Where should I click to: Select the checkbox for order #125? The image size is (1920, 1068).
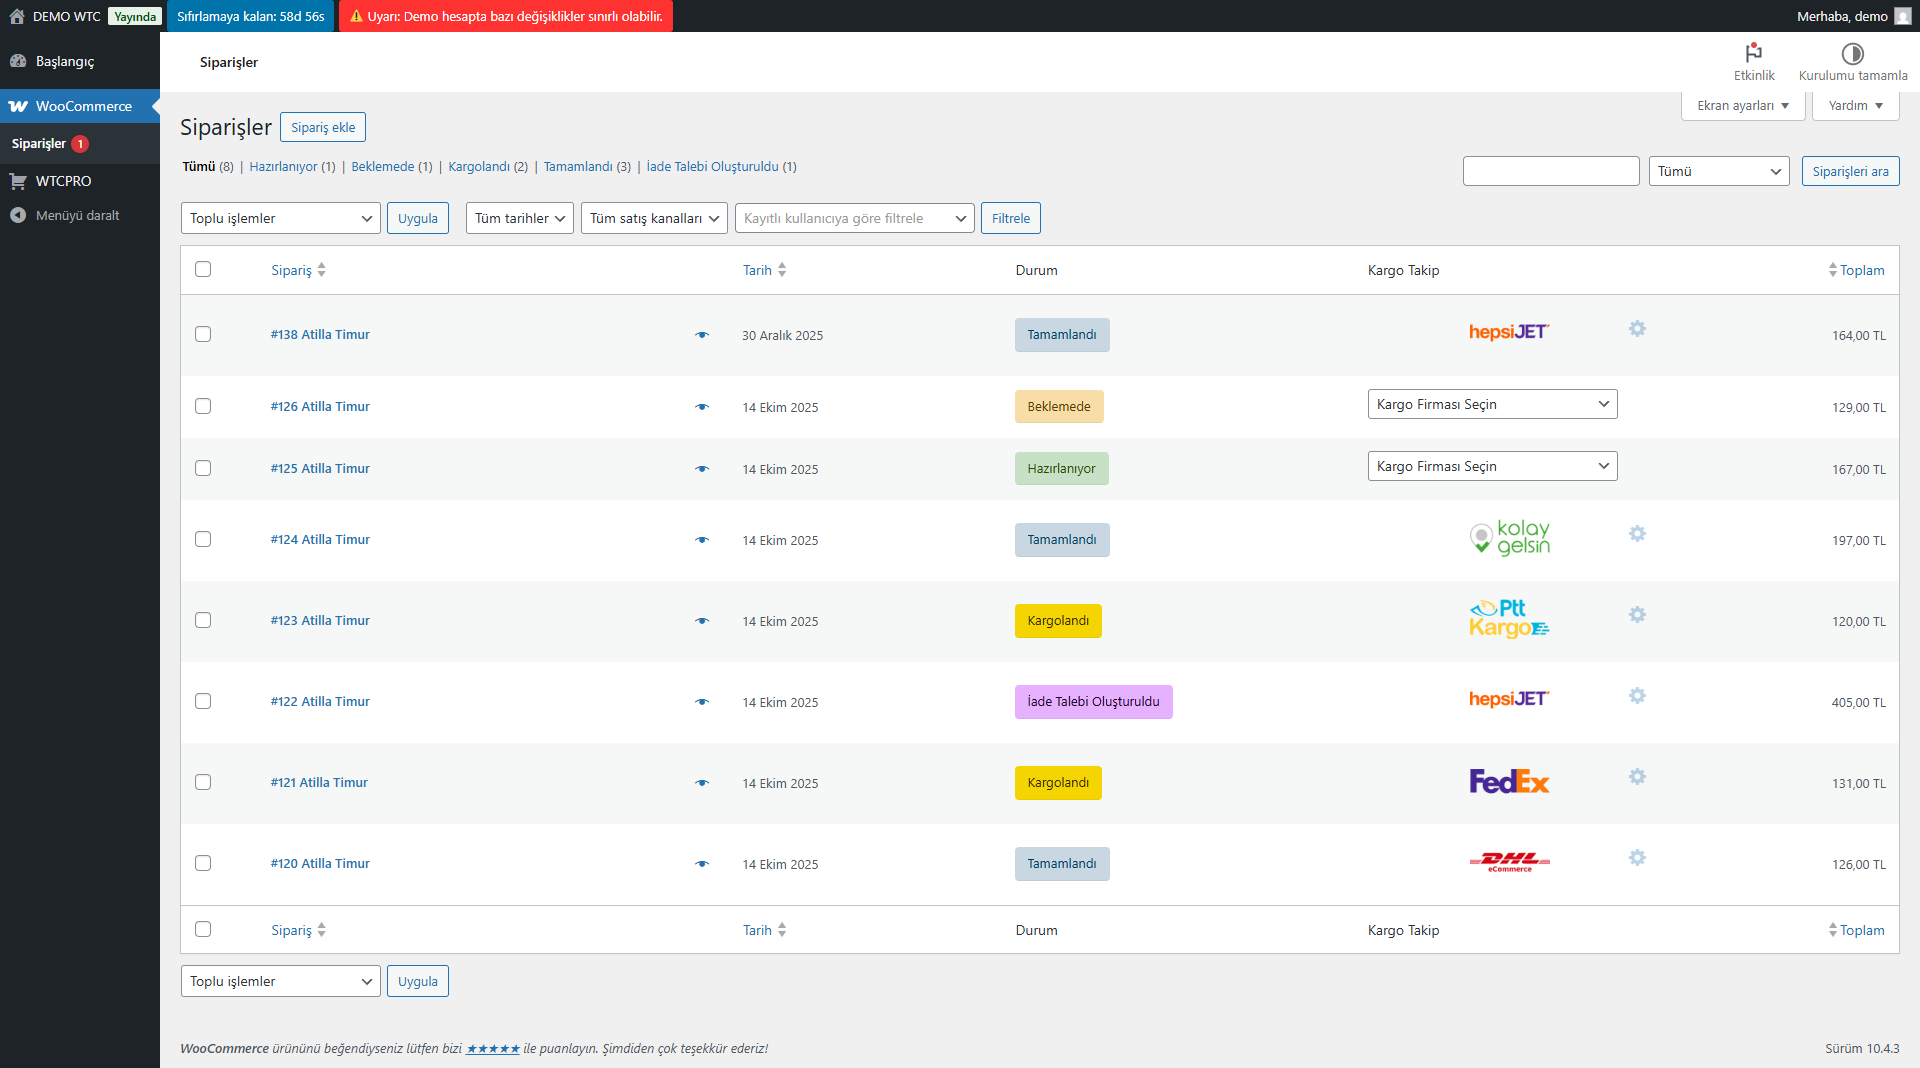(203, 468)
